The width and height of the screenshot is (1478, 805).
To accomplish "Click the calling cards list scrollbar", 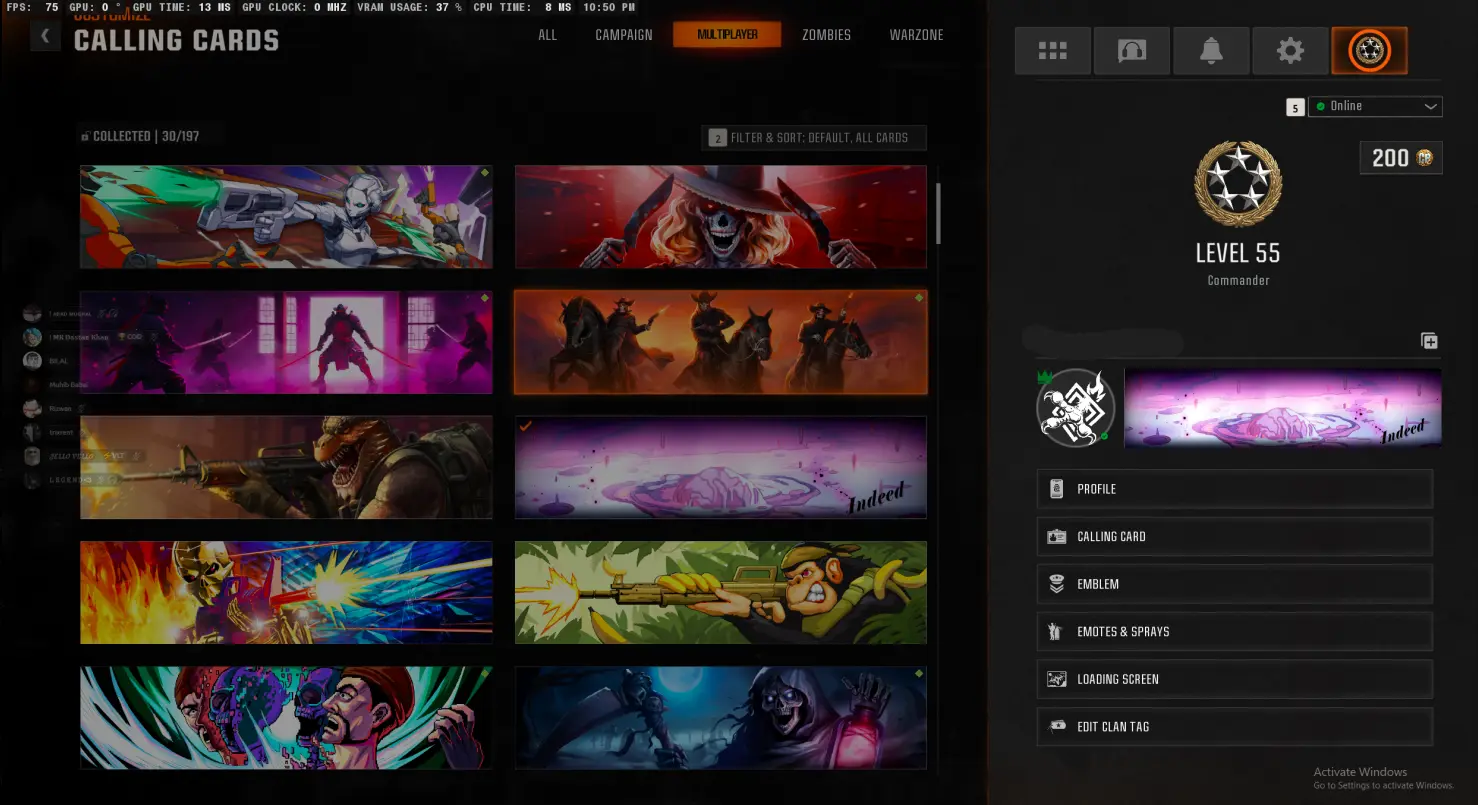I will 938,213.
